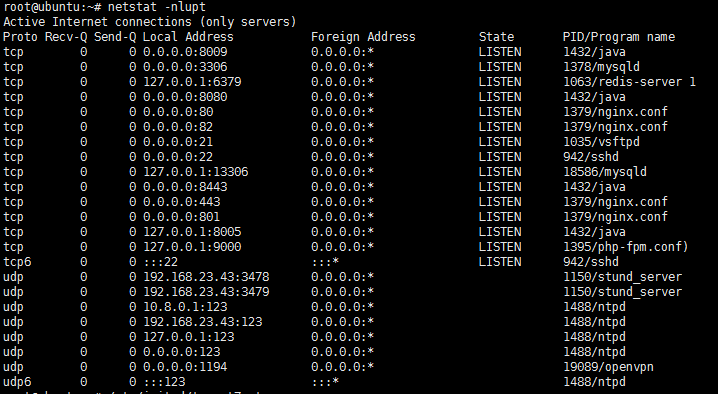Select local address 0.0.0.0:443
The width and height of the screenshot is (718, 394).
click(182, 202)
